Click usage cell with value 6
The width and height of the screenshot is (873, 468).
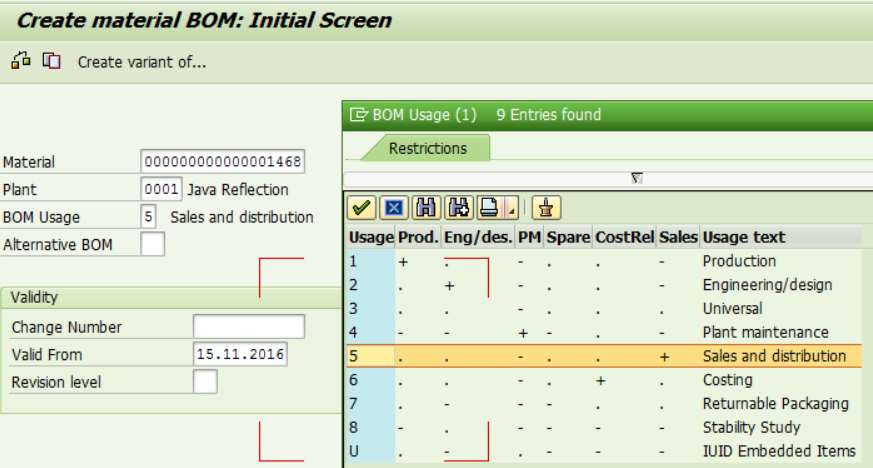tap(371, 380)
